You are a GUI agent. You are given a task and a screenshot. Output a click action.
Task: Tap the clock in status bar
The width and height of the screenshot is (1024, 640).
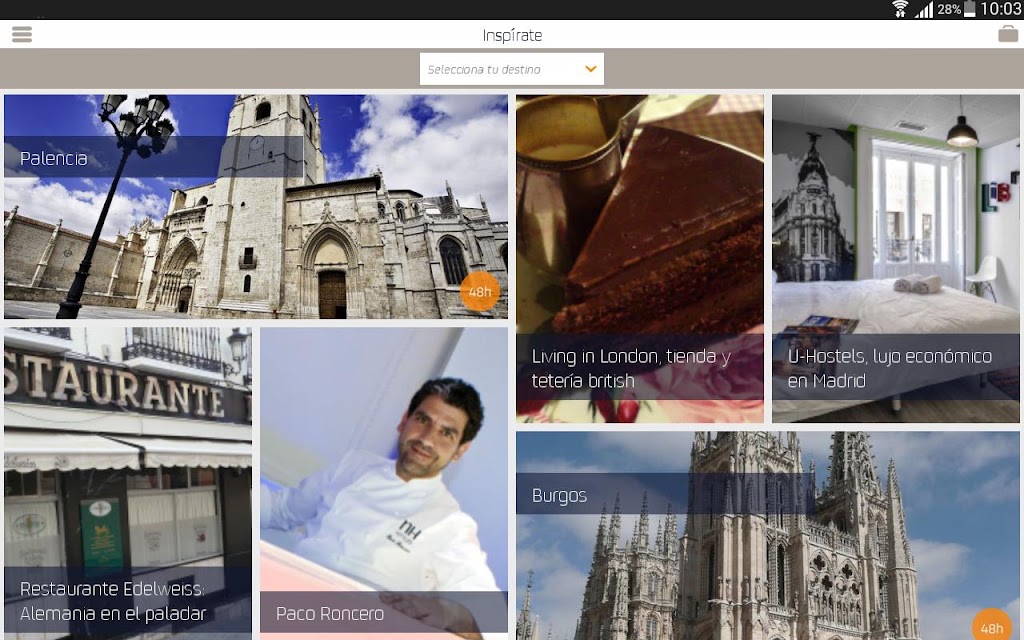(1000, 9)
